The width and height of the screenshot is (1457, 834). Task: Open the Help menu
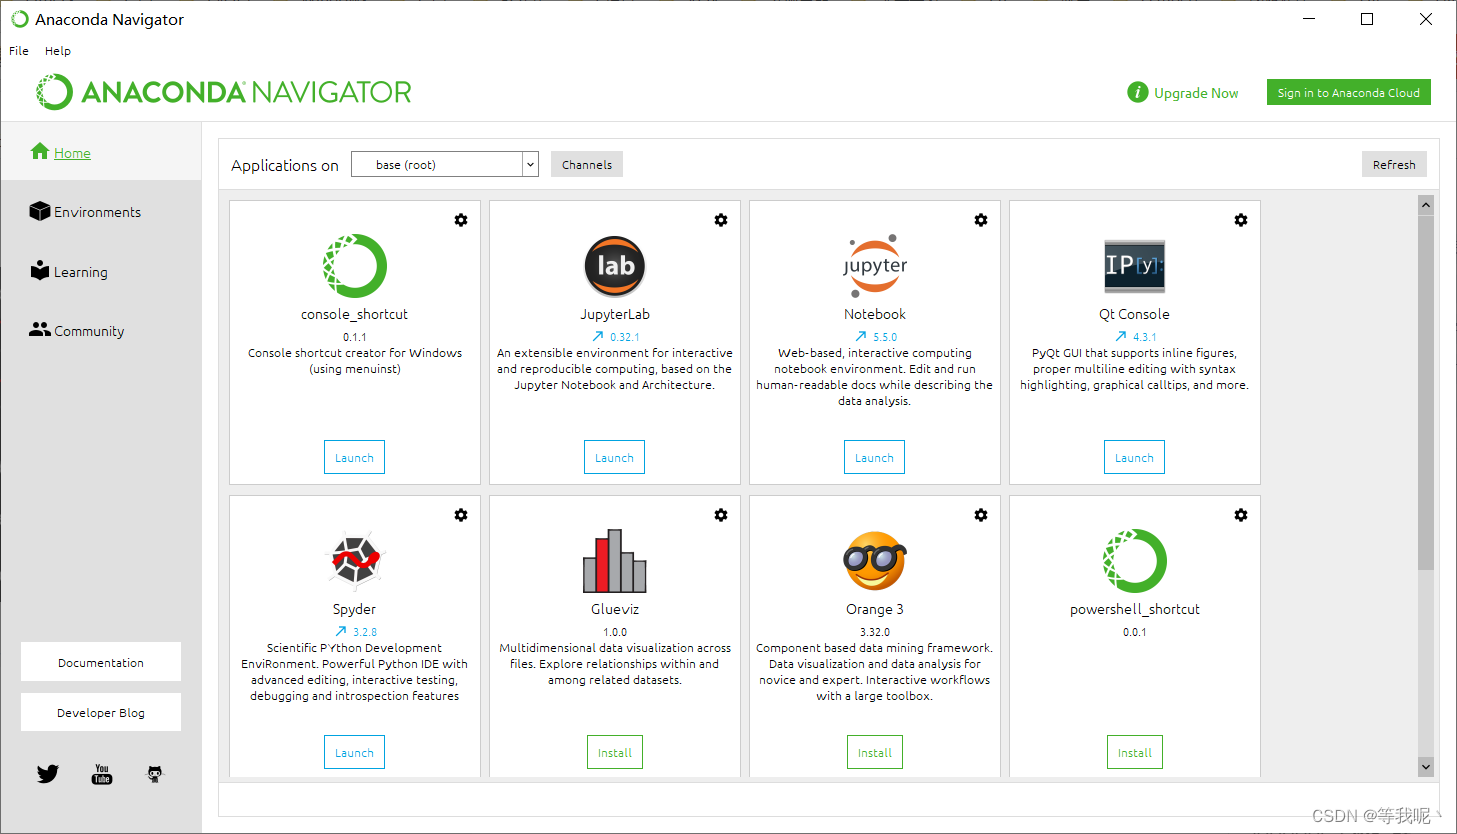tap(58, 51)
